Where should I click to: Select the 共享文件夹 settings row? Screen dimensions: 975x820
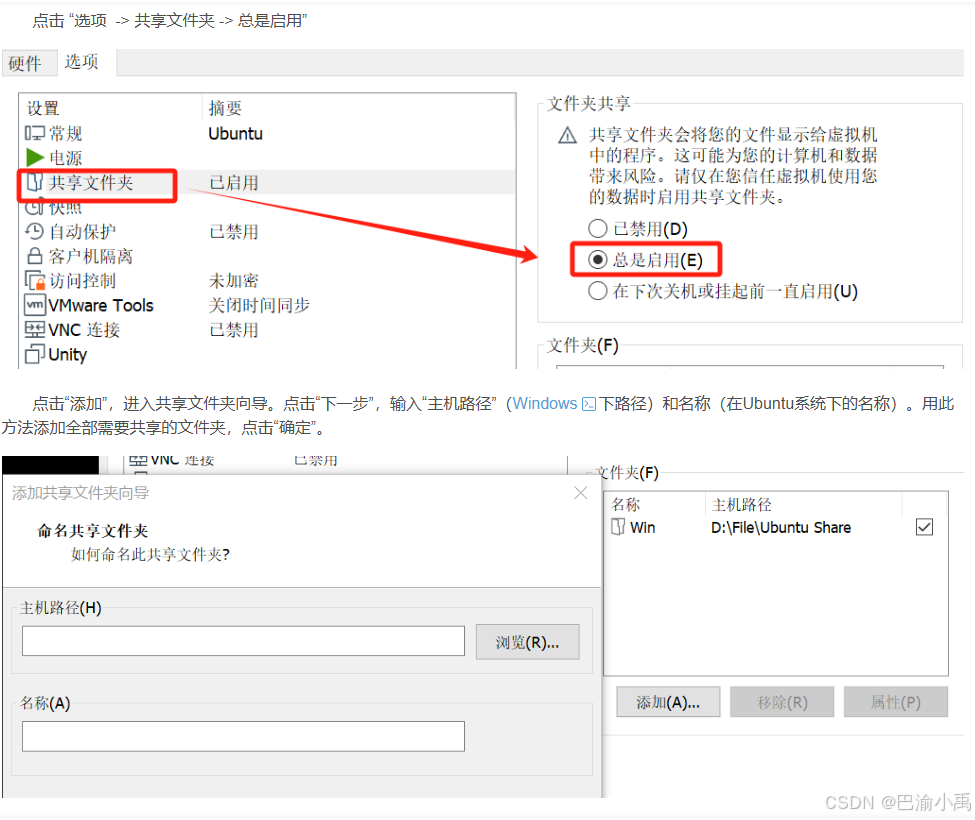click(x=267, y=182)
